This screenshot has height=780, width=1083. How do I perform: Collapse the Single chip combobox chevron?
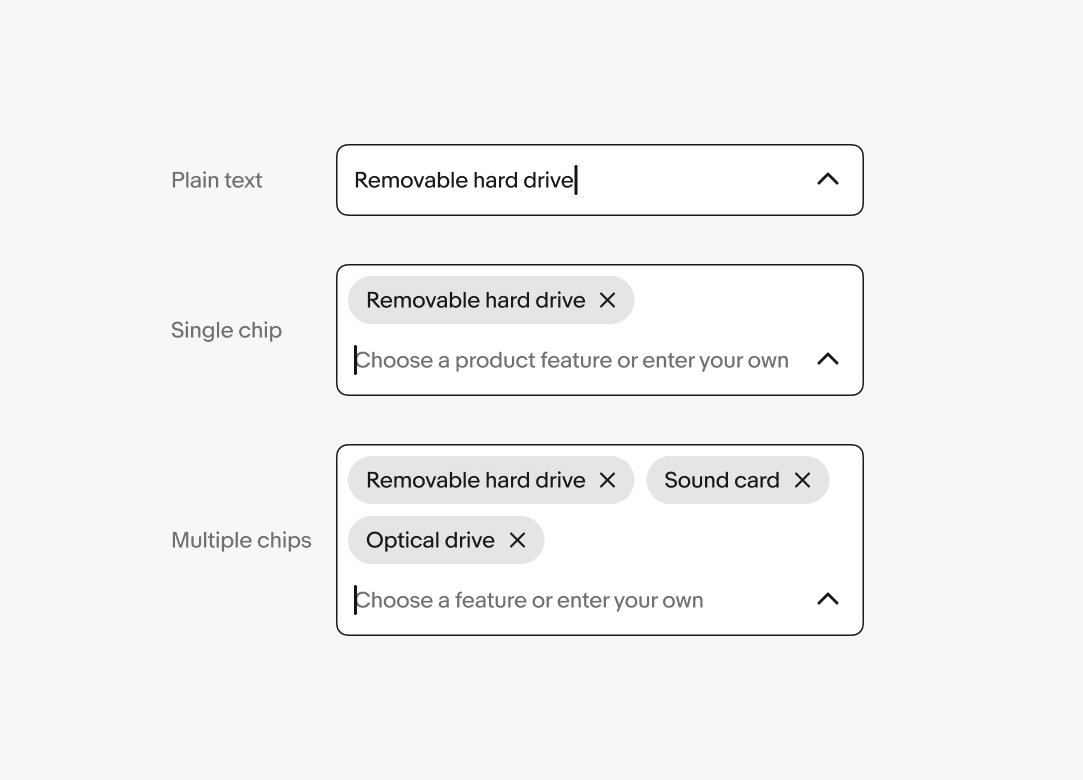click(827, 360)
